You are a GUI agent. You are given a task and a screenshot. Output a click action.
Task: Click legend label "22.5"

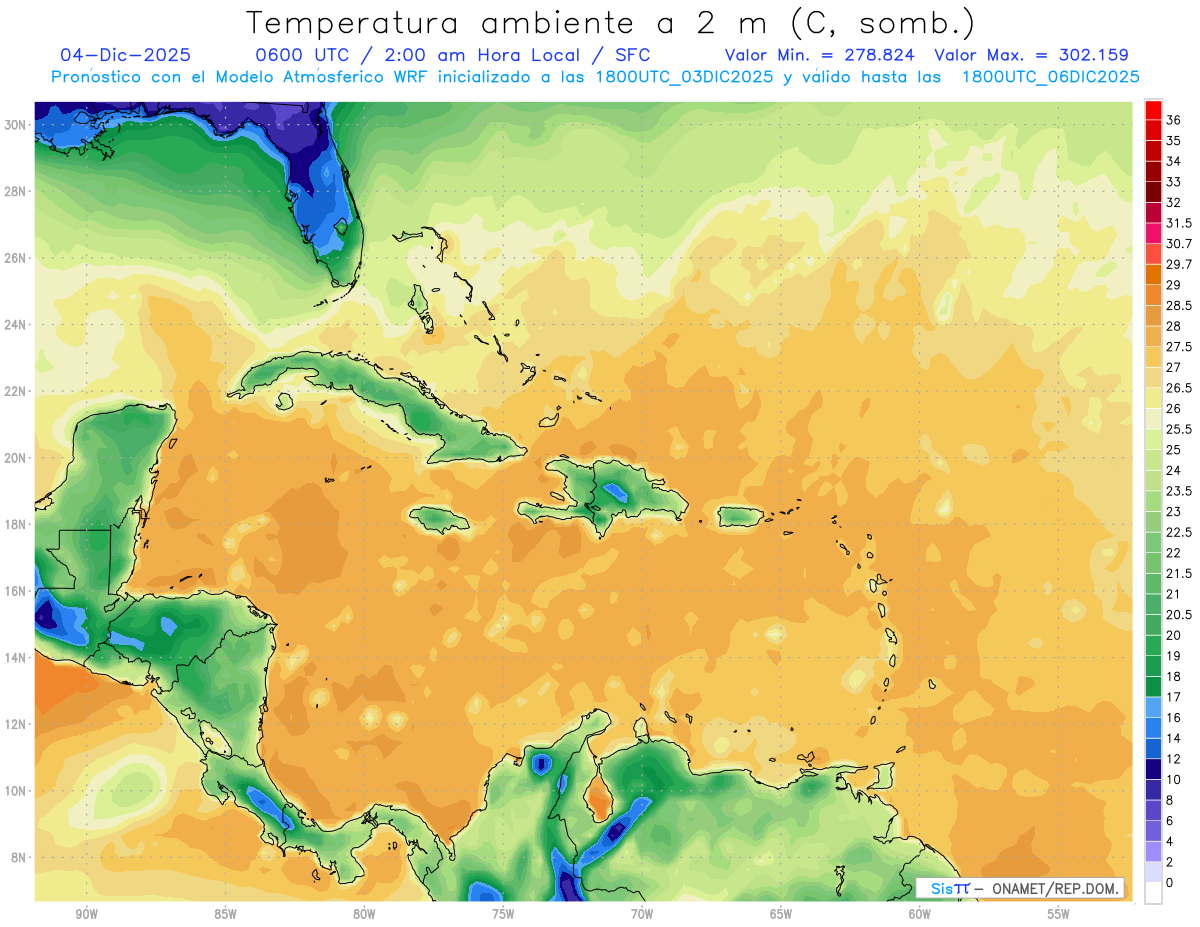click(x=1179, y=532)
